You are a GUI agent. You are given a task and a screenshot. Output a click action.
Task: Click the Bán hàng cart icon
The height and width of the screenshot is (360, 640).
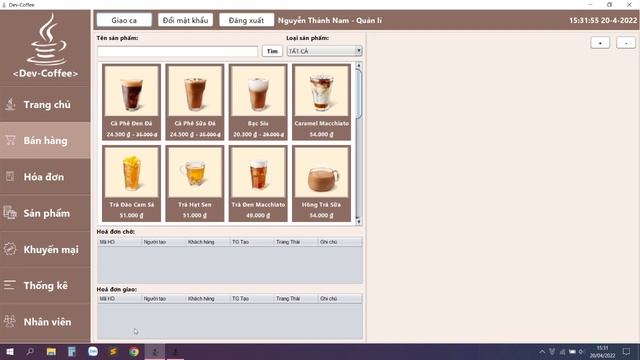[11, 140]
